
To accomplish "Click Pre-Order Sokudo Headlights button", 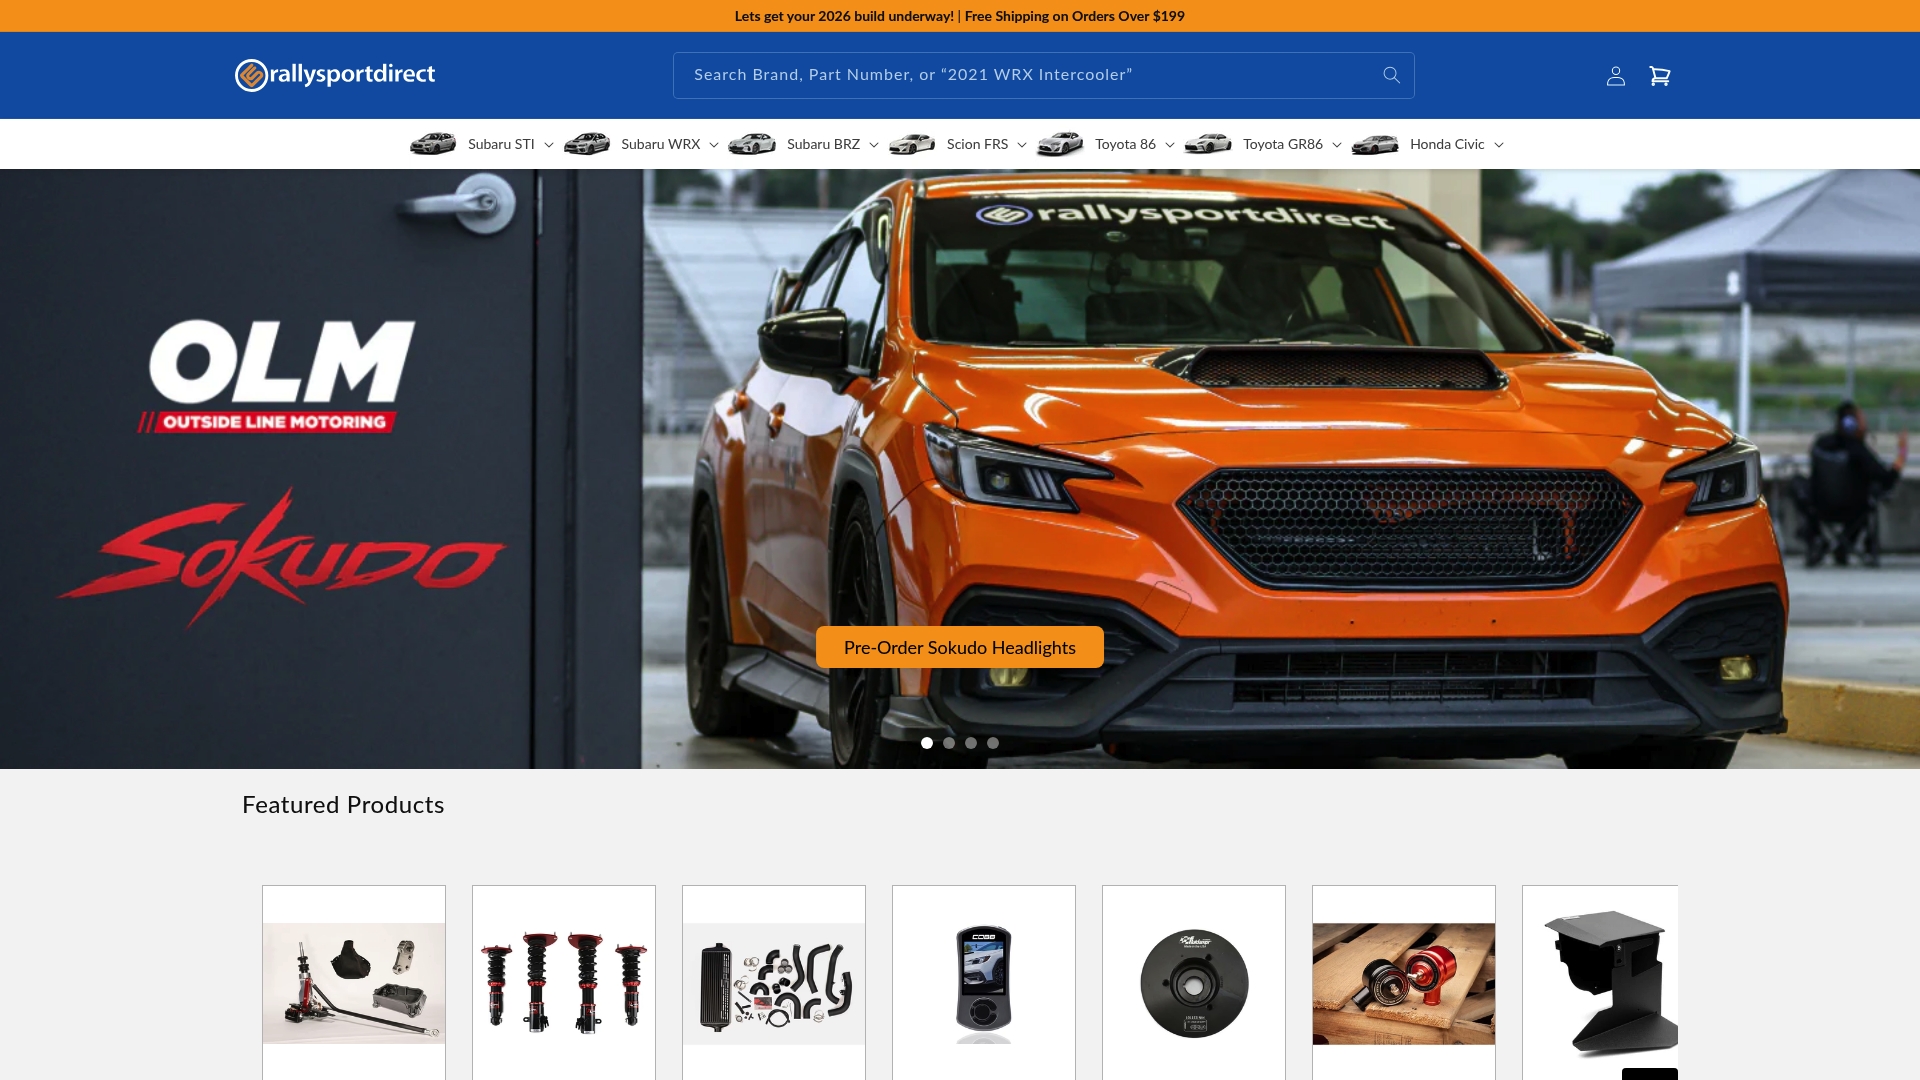I will click(x=960, y=647).
